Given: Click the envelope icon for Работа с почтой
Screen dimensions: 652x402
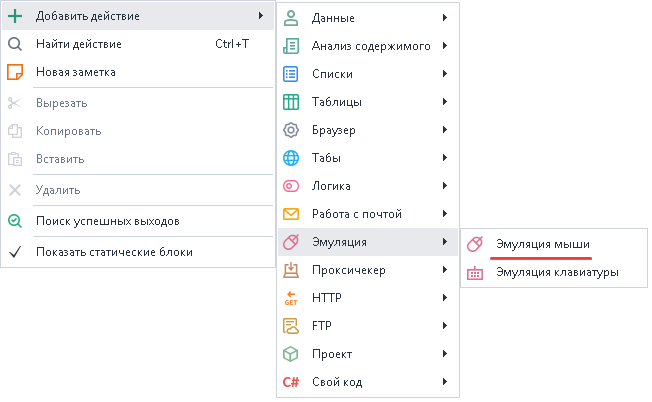Looking at the screenshot, I should tap(291, 214).
